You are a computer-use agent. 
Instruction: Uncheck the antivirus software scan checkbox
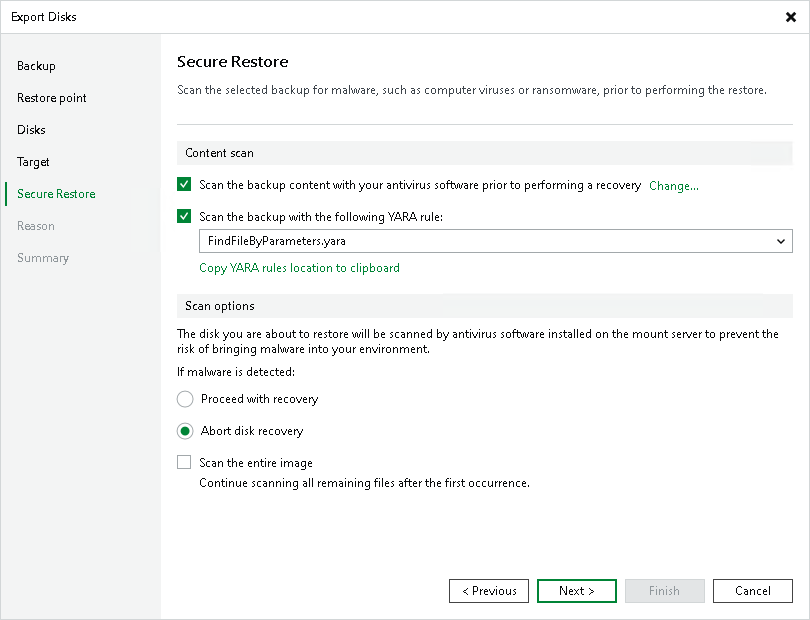click(x=184, y=185)
